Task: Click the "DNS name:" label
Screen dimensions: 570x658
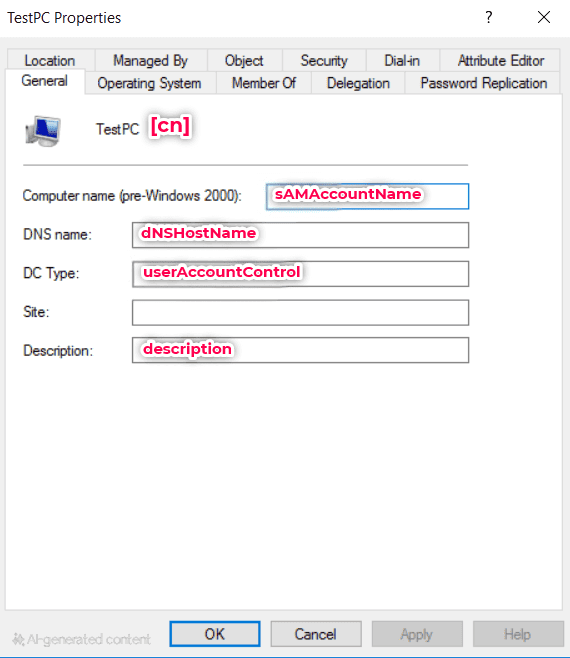Action: click(58, 235)
